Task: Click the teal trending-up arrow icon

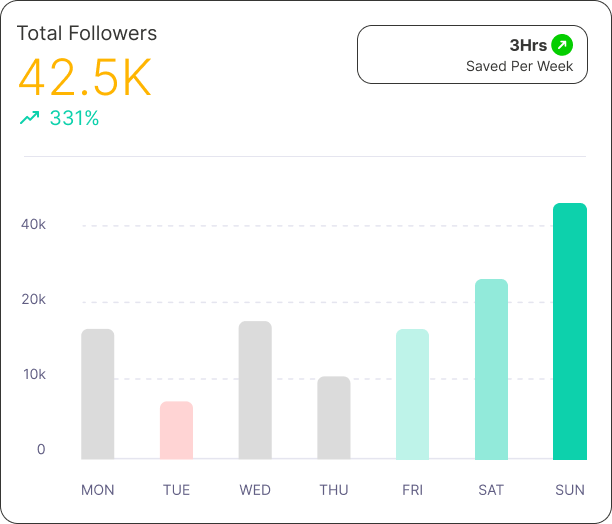Action: pos(29,118)
